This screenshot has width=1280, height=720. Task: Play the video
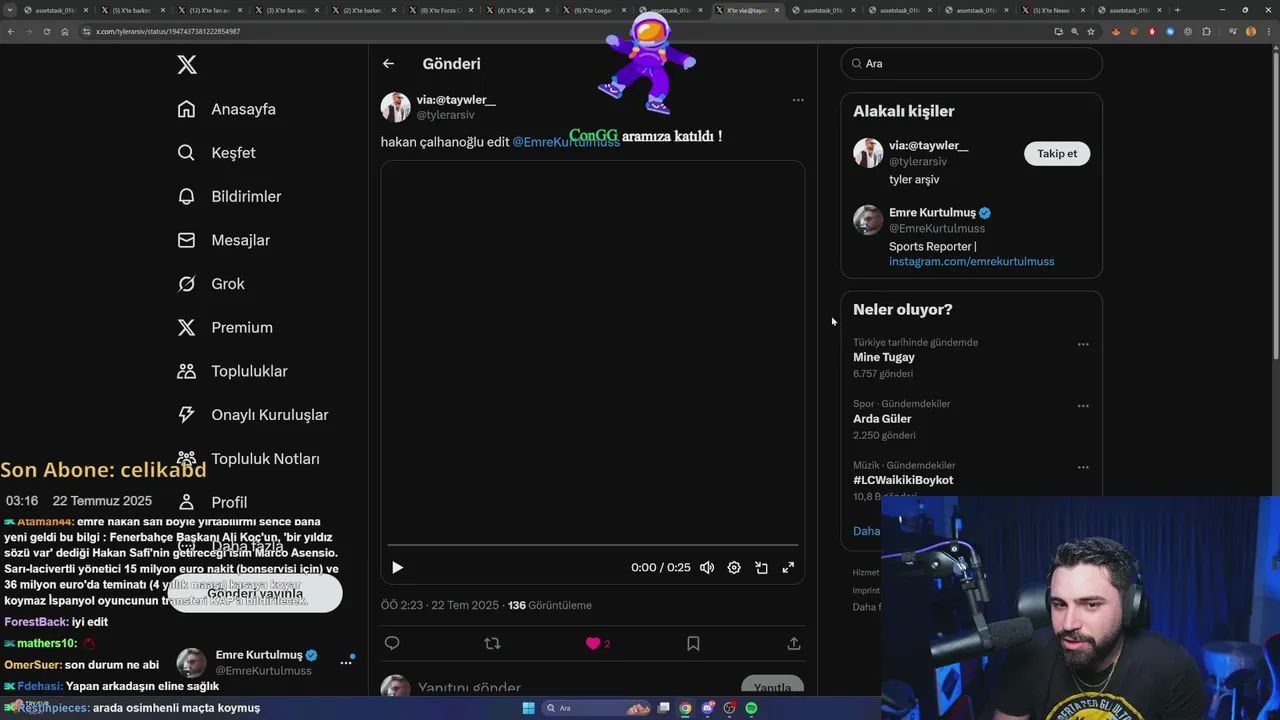pyautogui.click(x=397, y=567)
